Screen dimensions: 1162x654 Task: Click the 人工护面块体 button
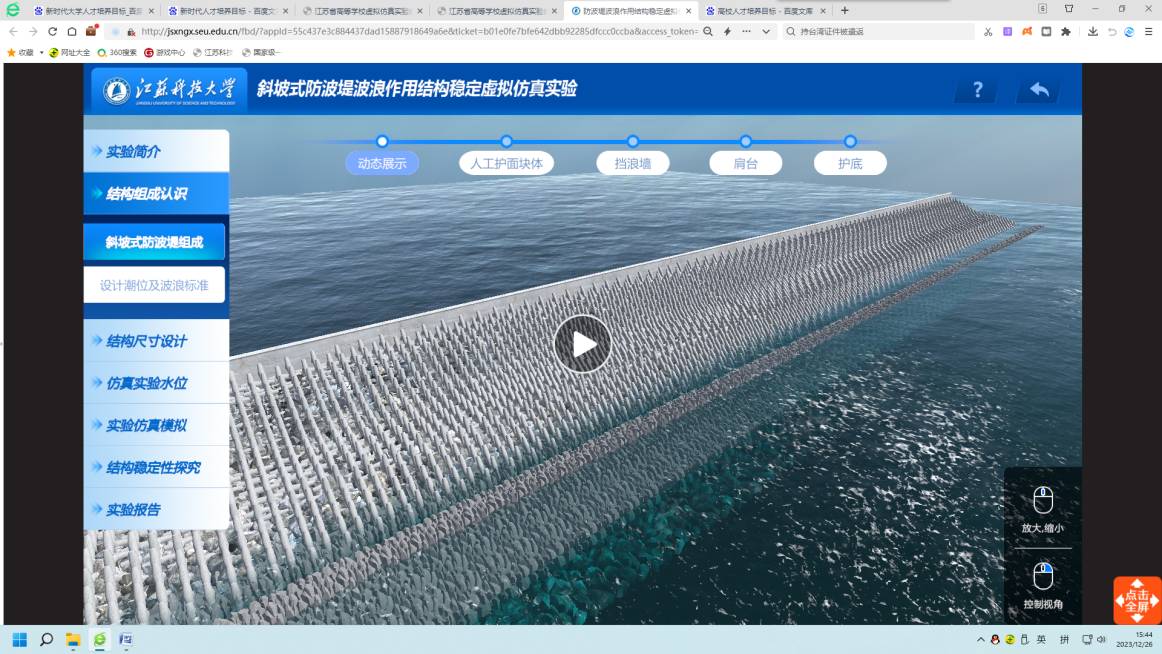coord(506,164)
